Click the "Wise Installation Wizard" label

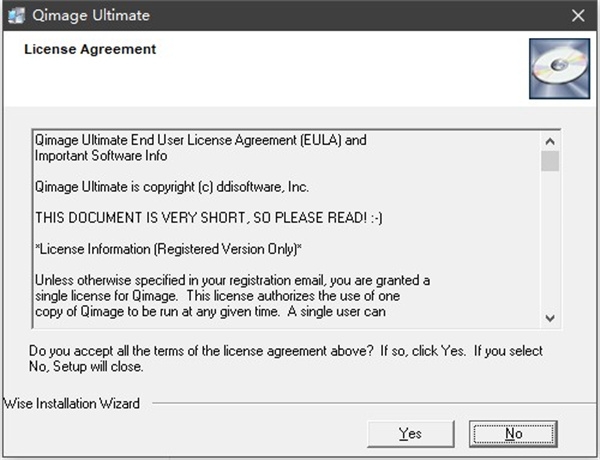click(72, 404)
